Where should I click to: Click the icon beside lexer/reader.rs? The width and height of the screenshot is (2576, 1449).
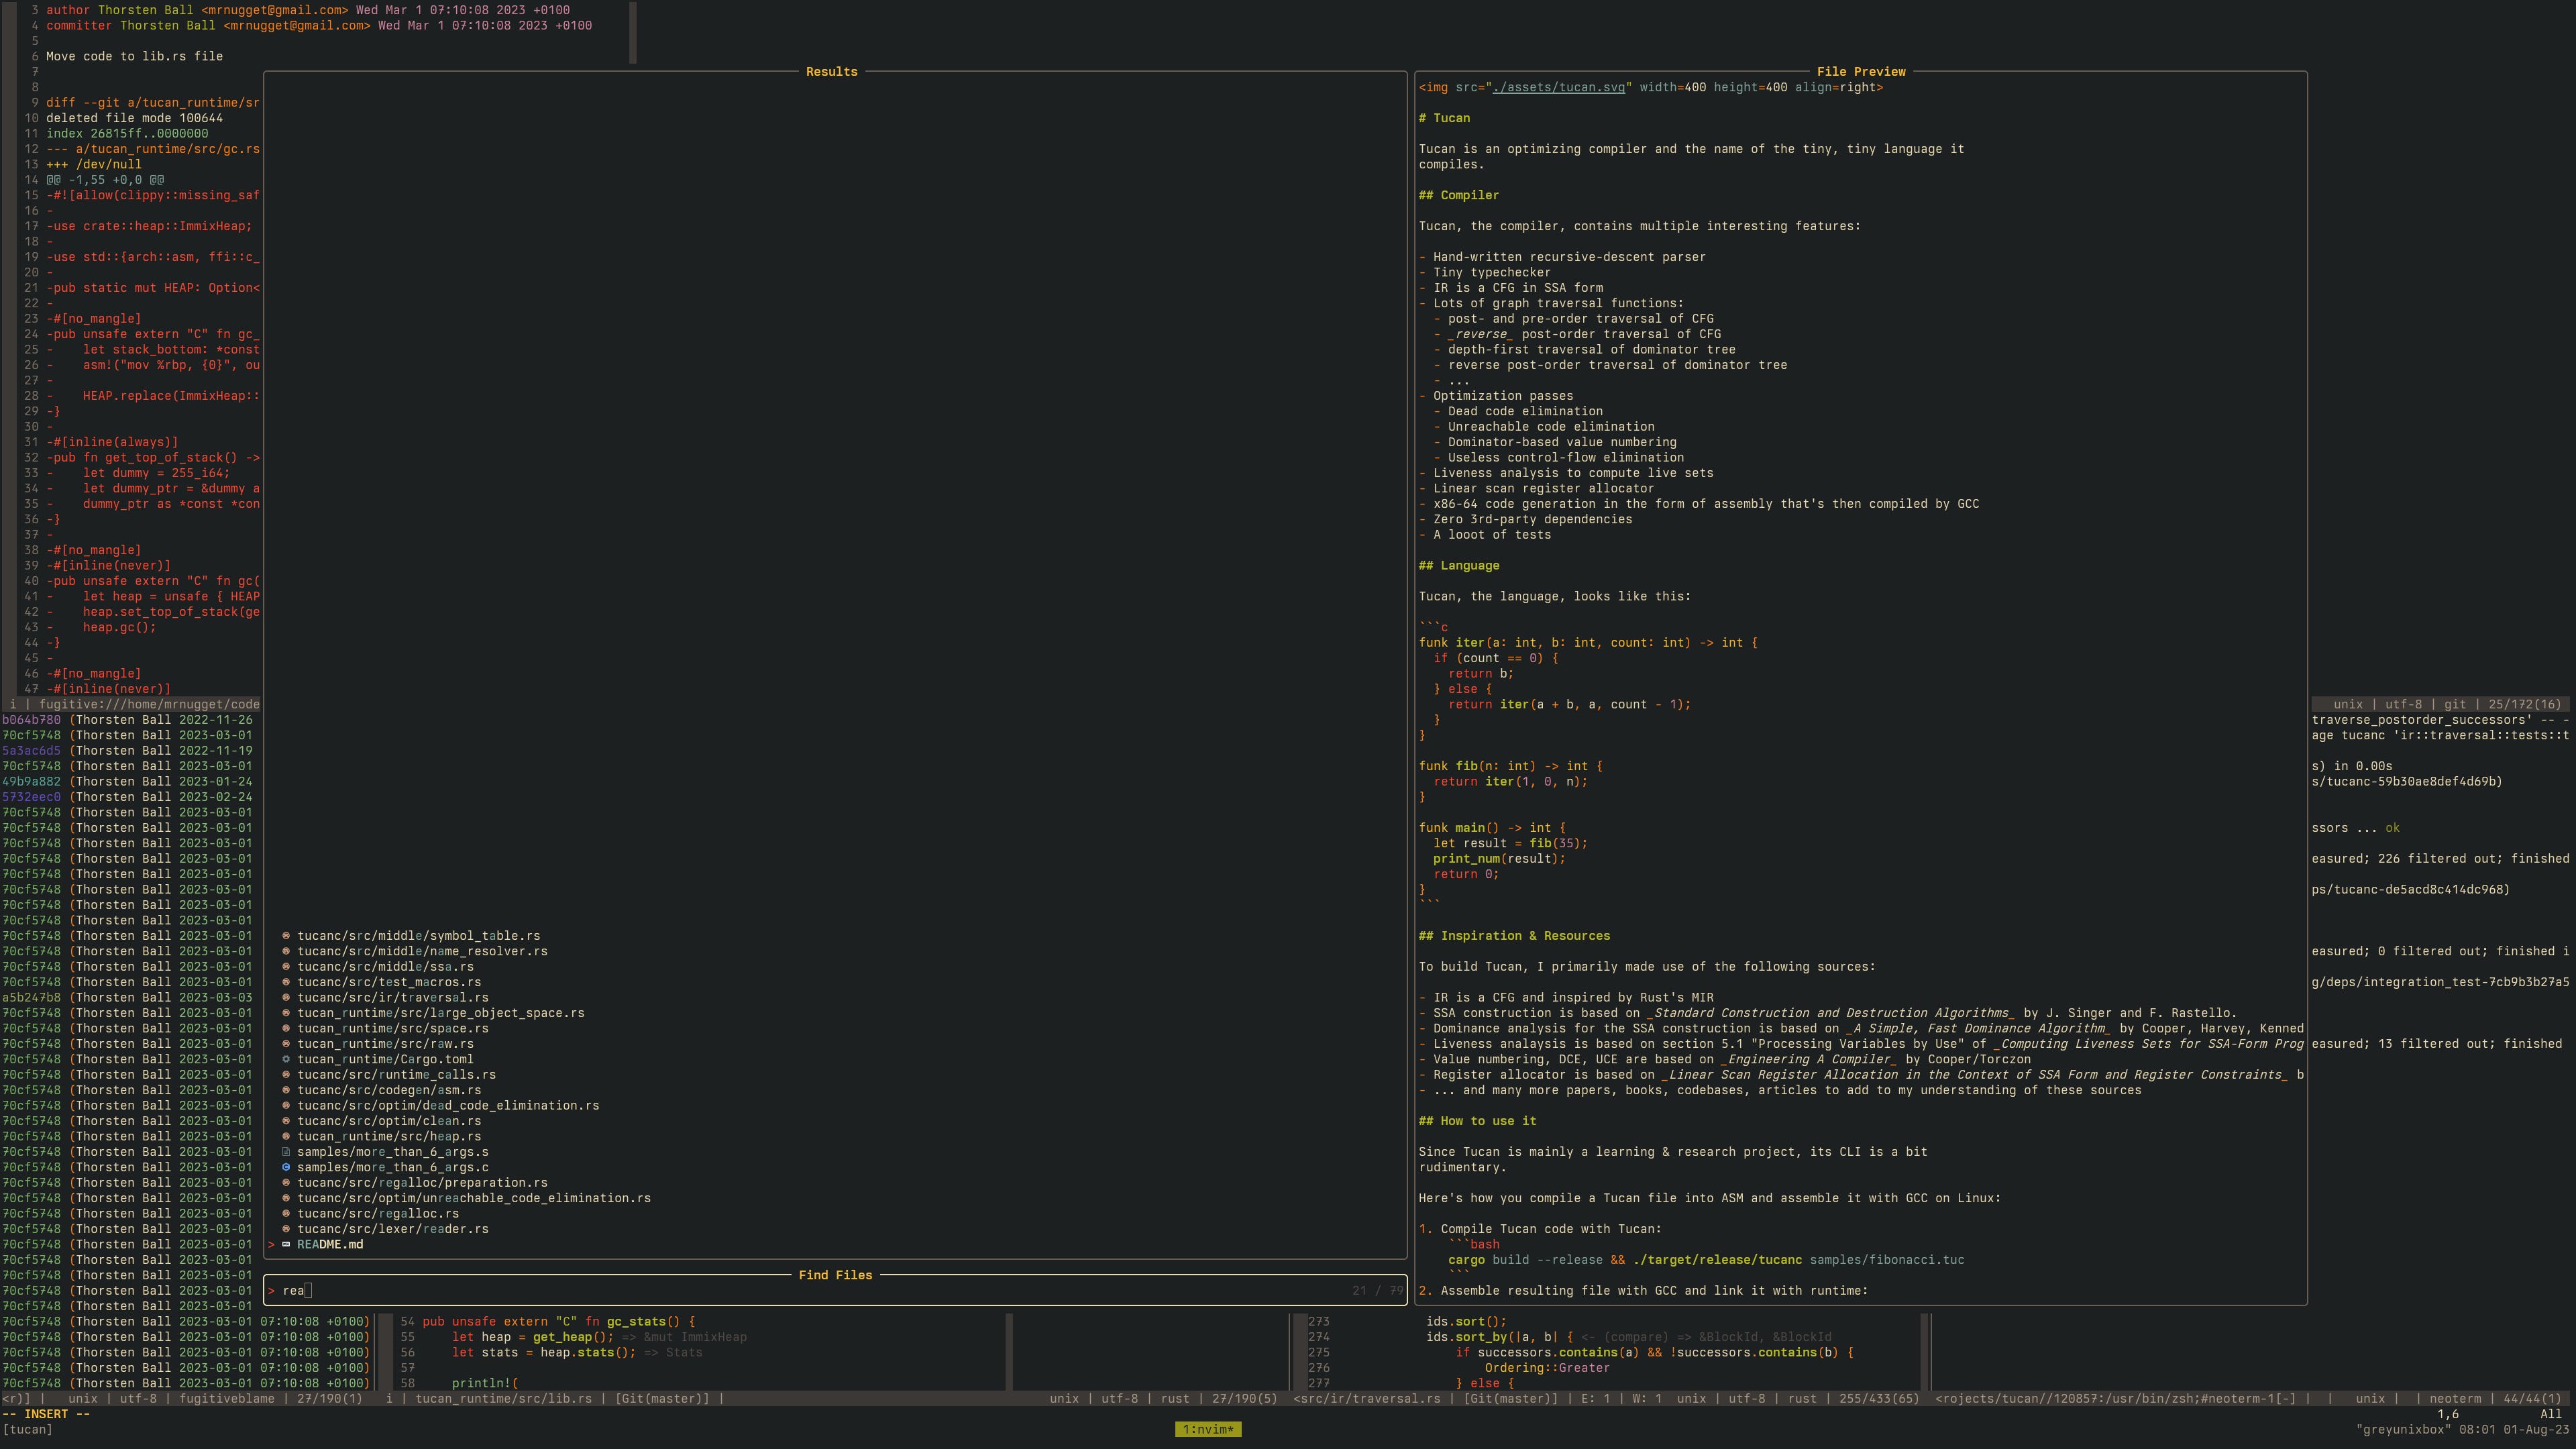pos(286,1229)
